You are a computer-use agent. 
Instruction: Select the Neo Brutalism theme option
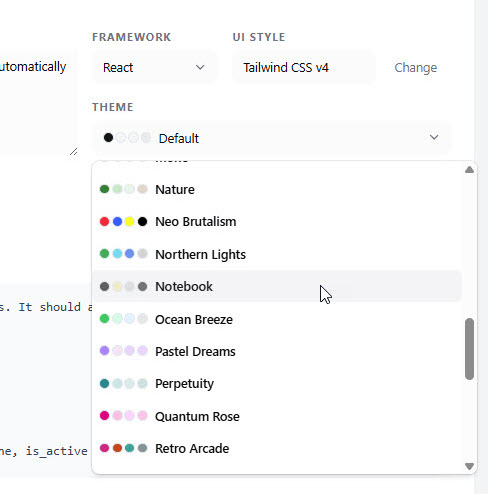pos(277,222)
